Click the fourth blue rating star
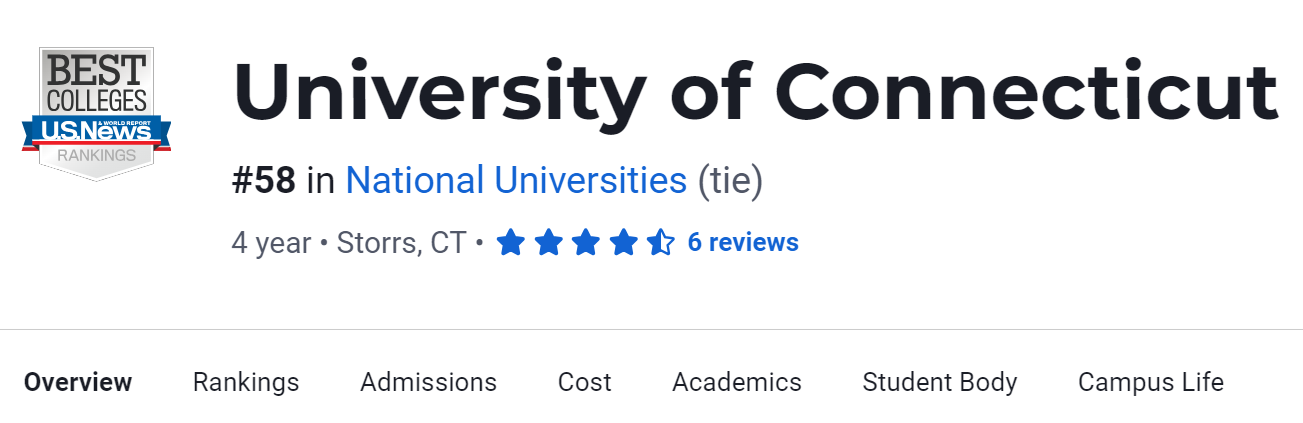This screenshot has width=1303, height=423. pos(623,243)
